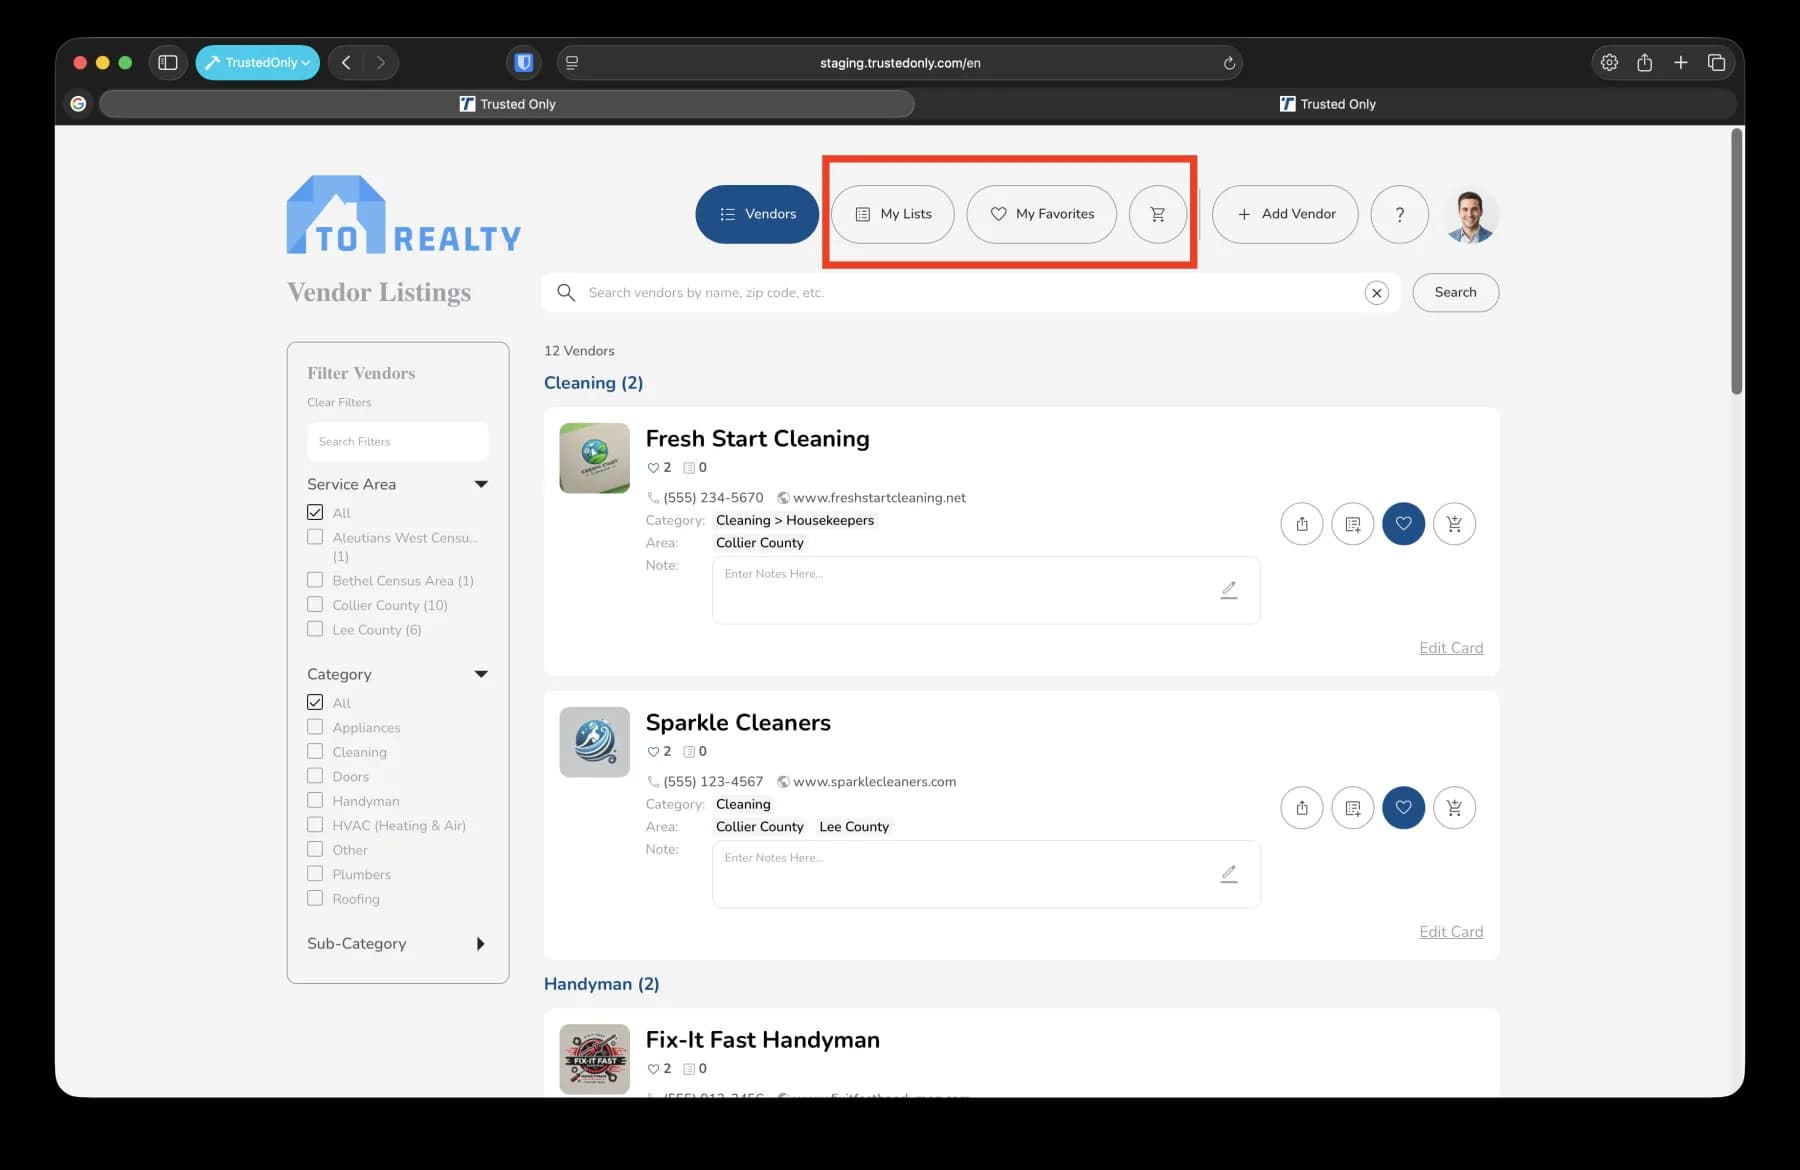
Task: Click the Search Filters input
Action: click(398, 441)
